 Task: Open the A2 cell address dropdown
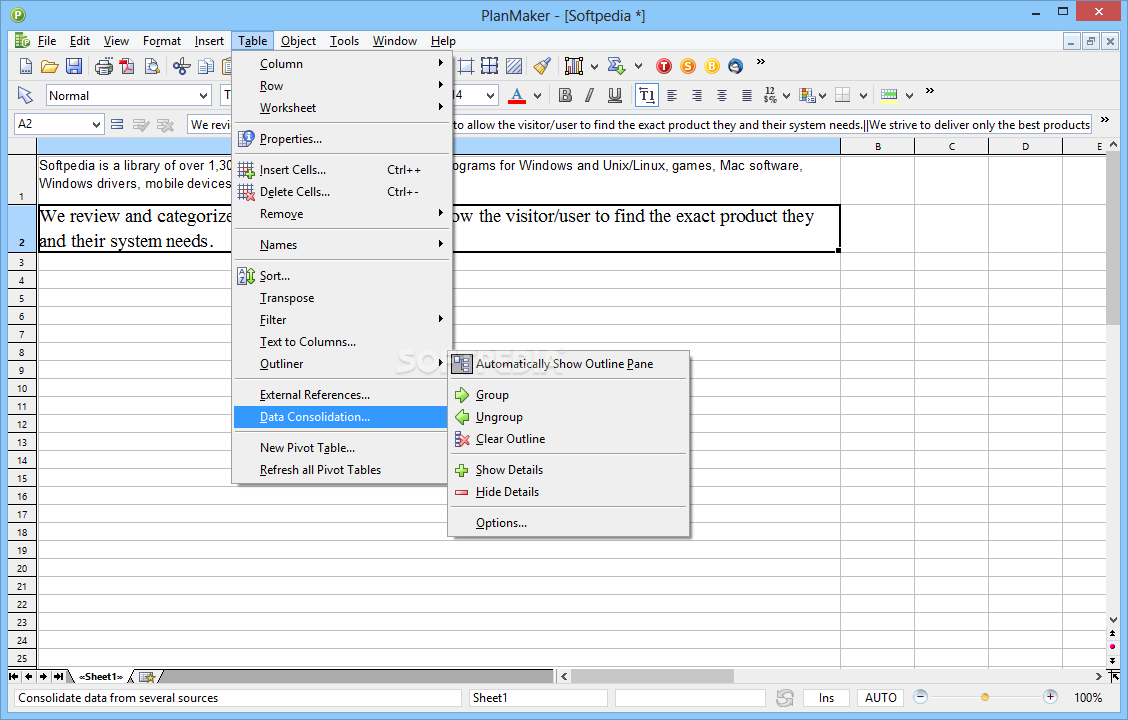96,124
